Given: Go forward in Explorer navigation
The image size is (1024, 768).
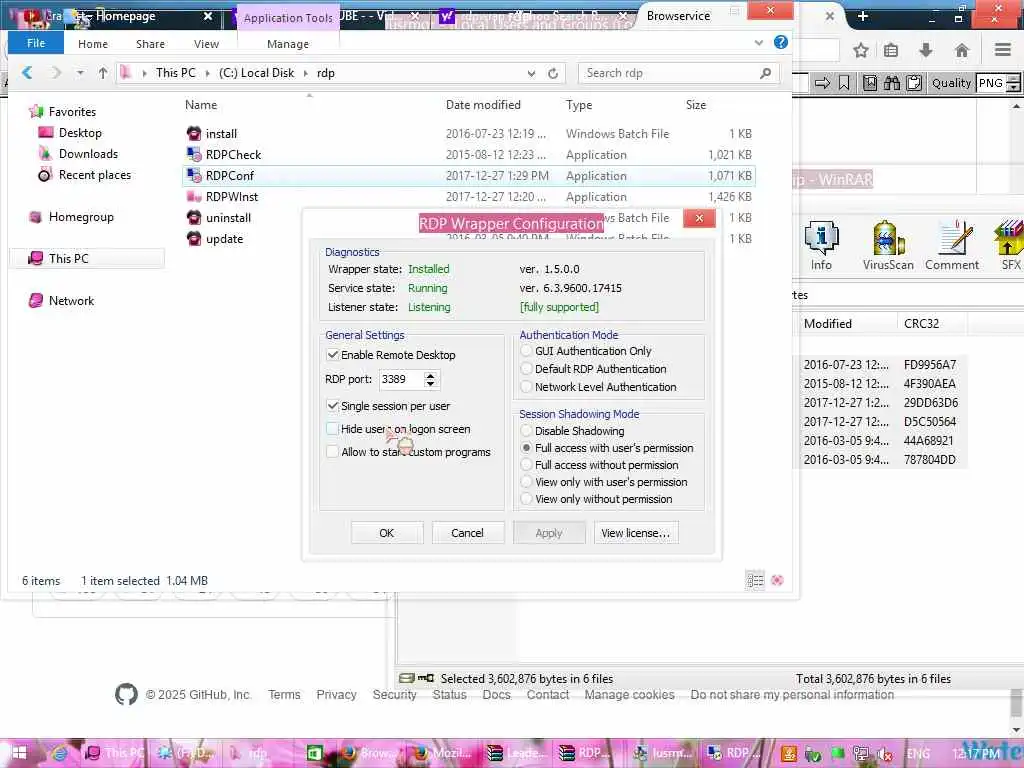Looking at the screenshot, I should (56, 72).
